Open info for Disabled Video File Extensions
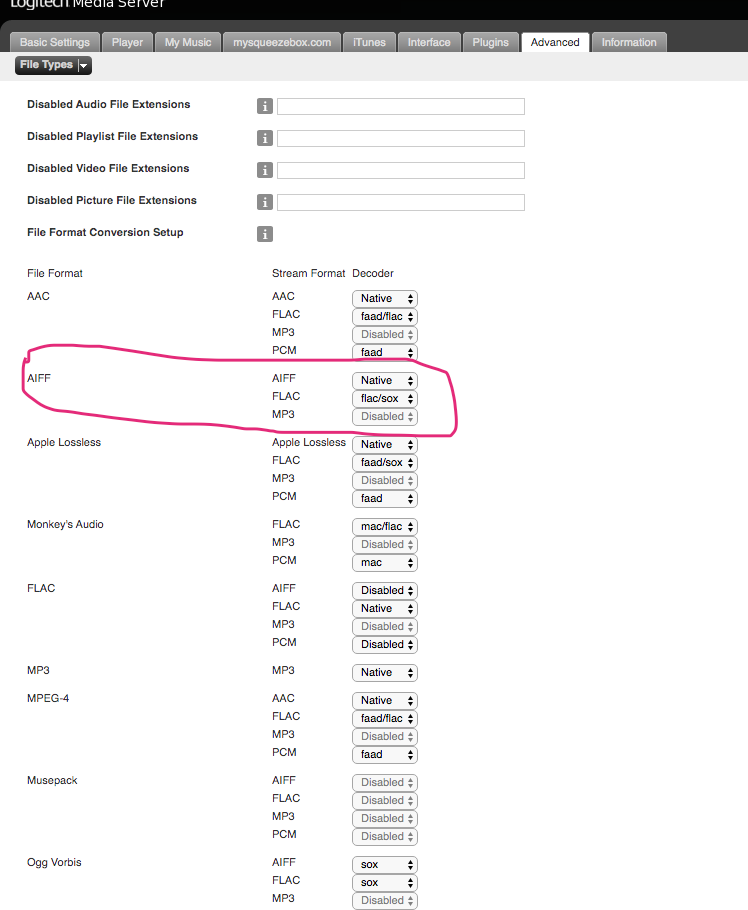The image size is (748, 910). 265,170
